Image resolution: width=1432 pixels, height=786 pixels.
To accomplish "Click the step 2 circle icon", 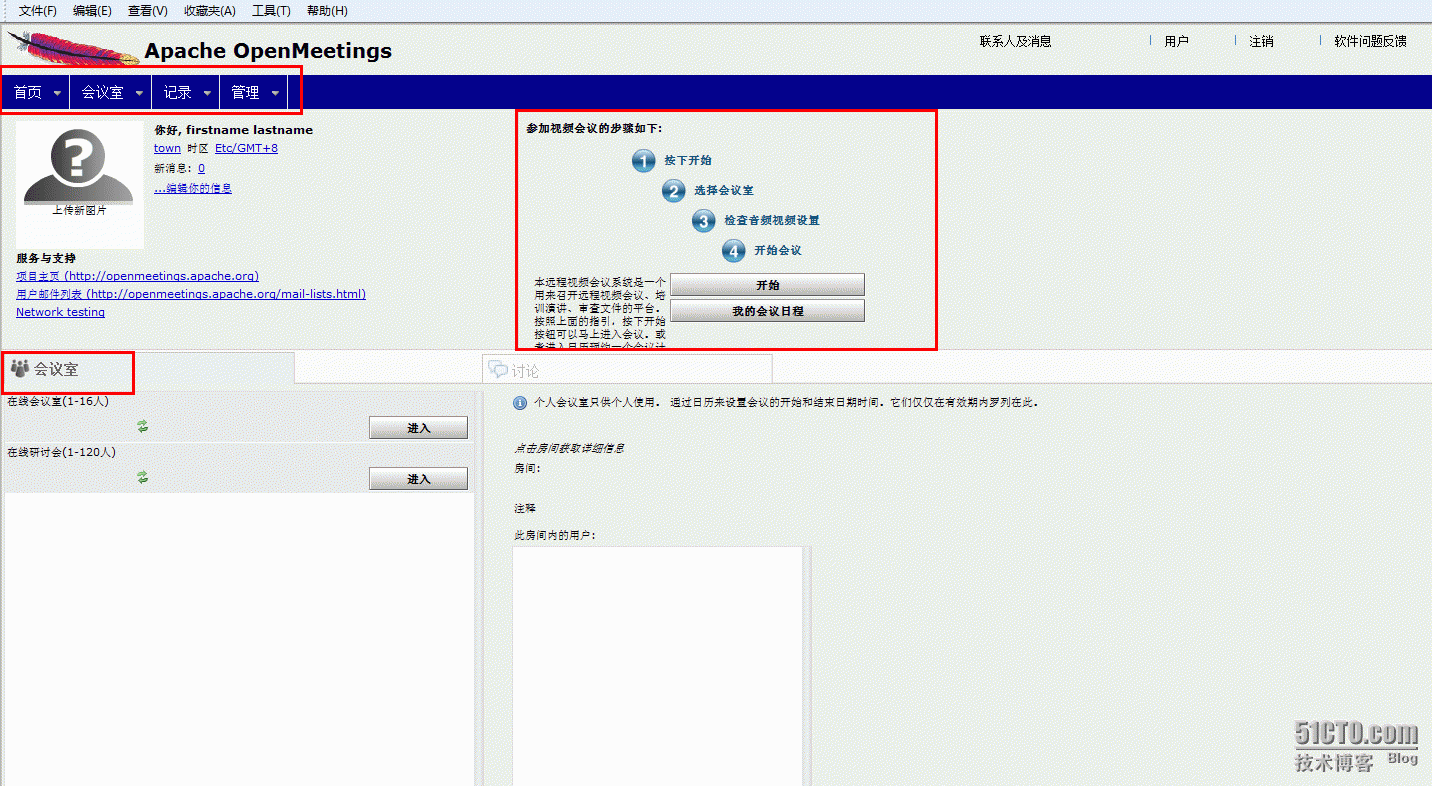I will click(674, 190).
